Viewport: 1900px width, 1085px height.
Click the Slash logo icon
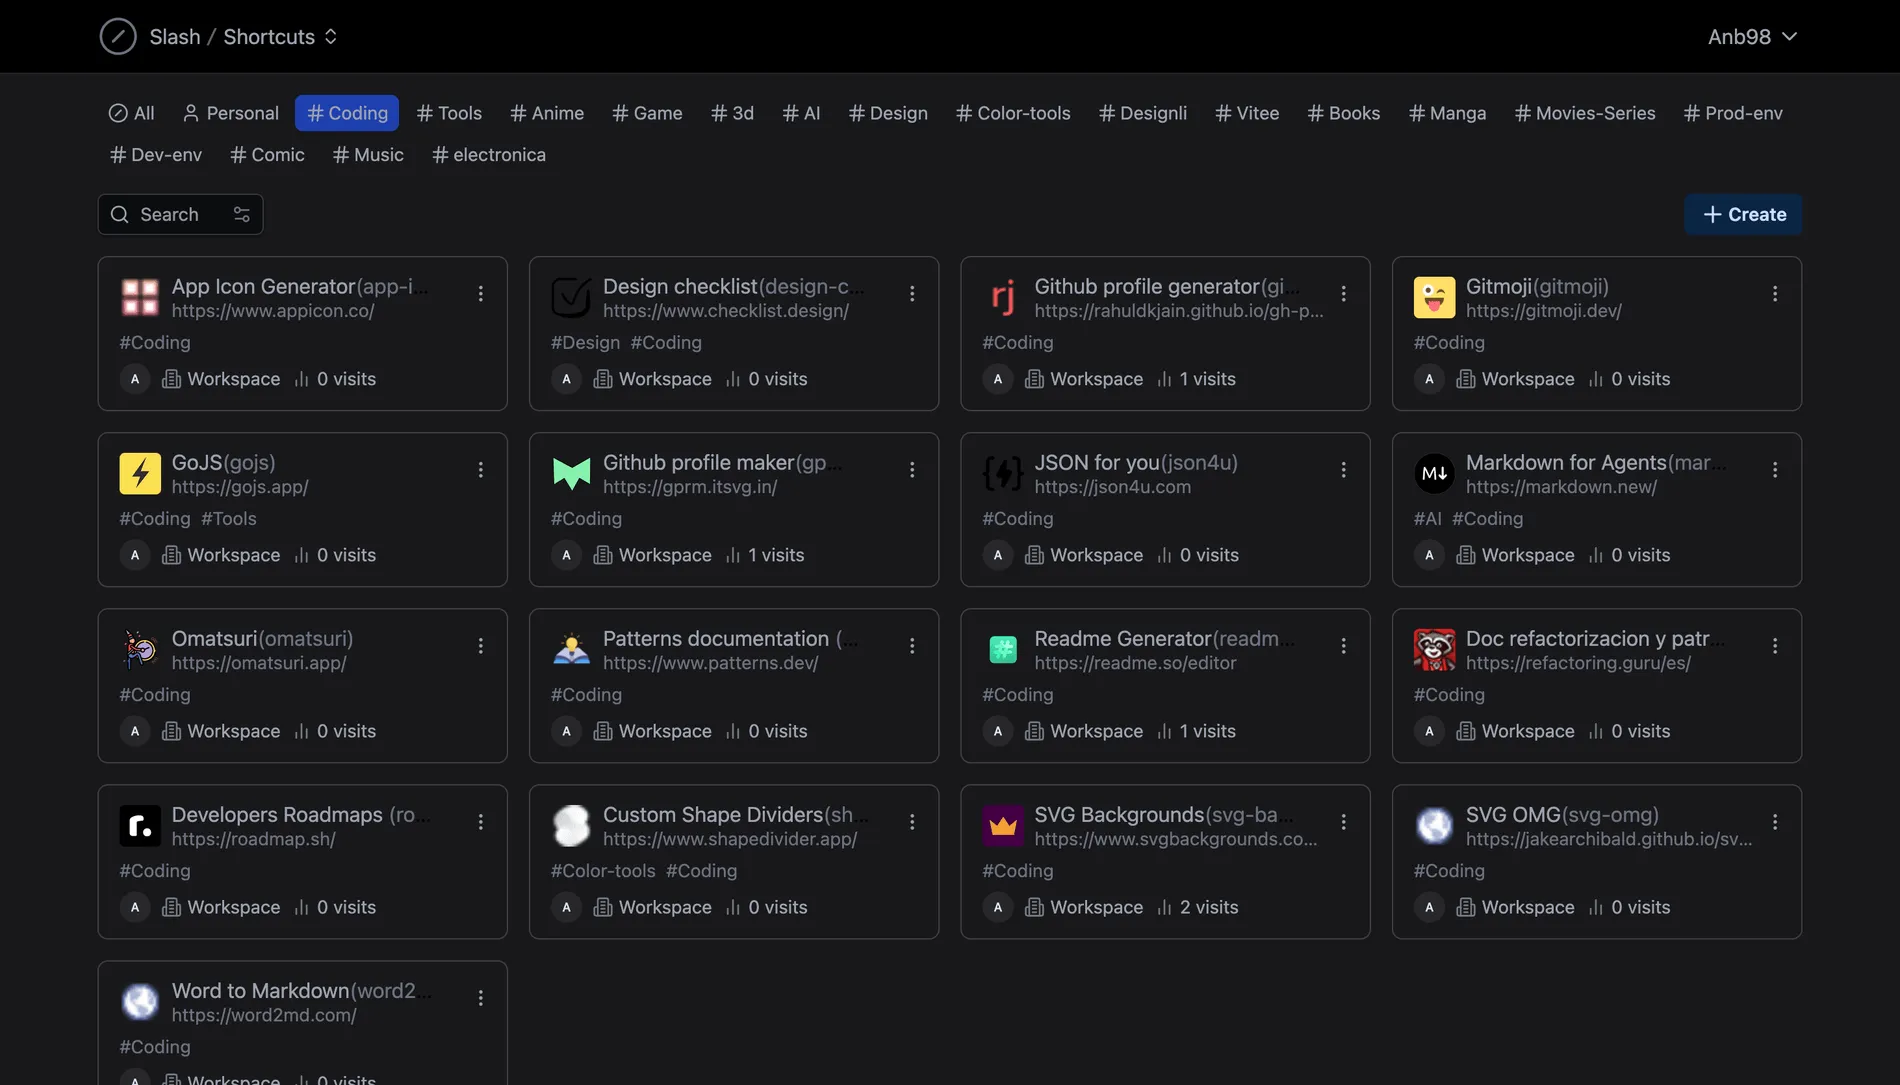pos(118,37)
